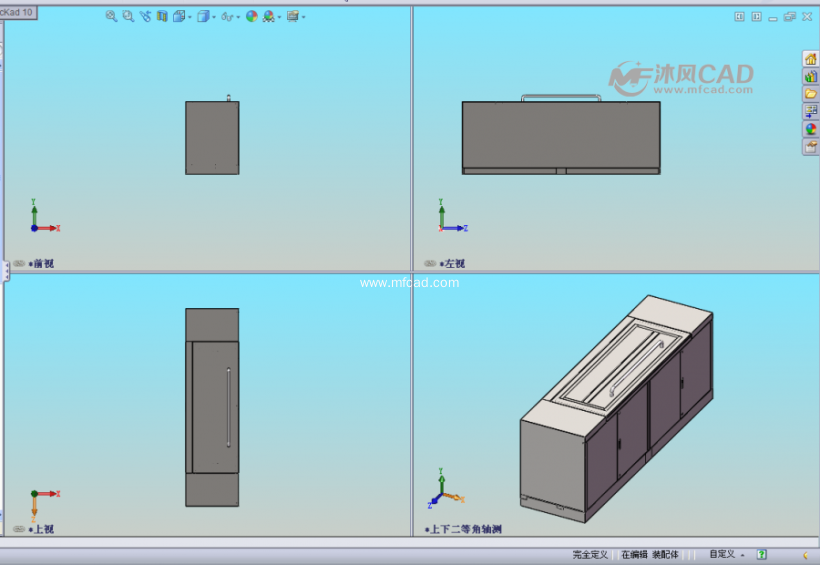The image size is (820, 565).
Task: Restore down the document window
Action: pyautogui.click(x=790, y=17)
